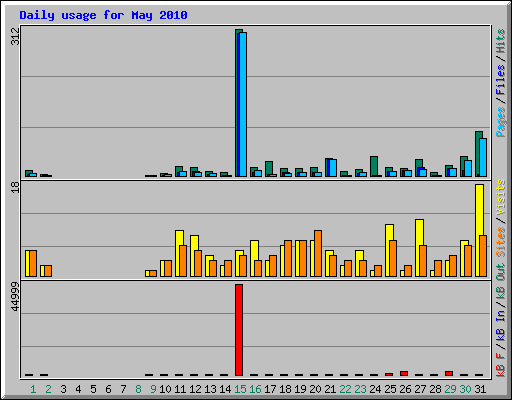Click day label 31 on the x-axis

click(x=480, y=389)
